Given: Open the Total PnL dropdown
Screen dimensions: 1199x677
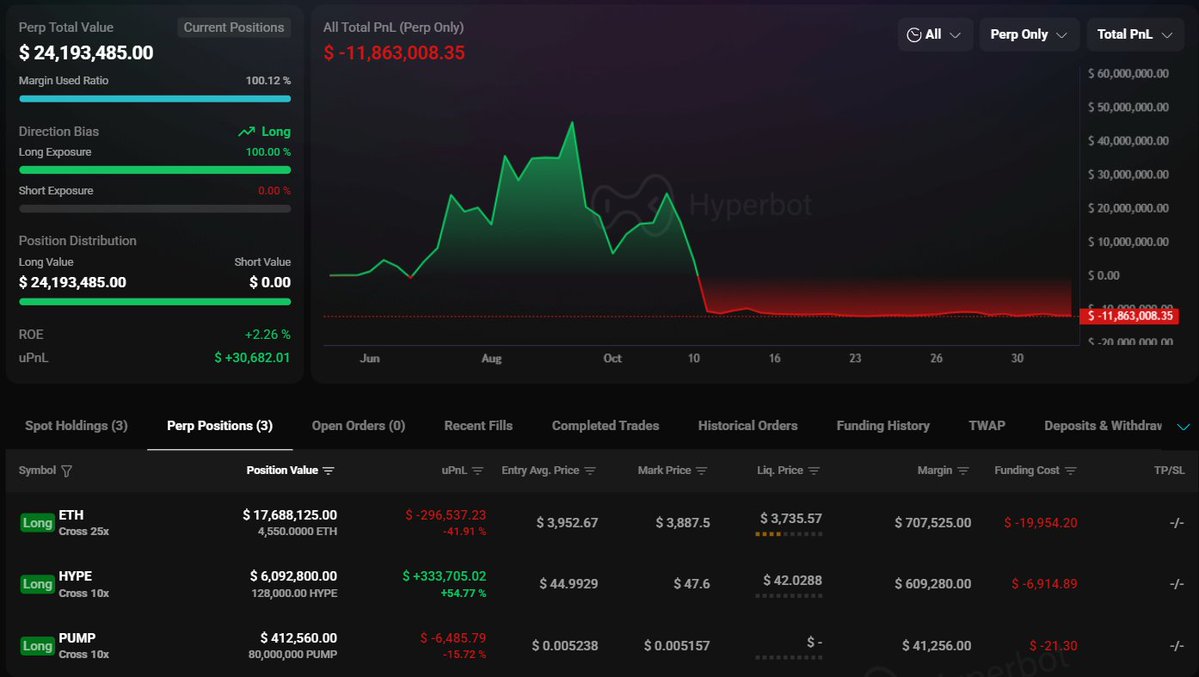Looking at the screenshot, I should 1135,34.
